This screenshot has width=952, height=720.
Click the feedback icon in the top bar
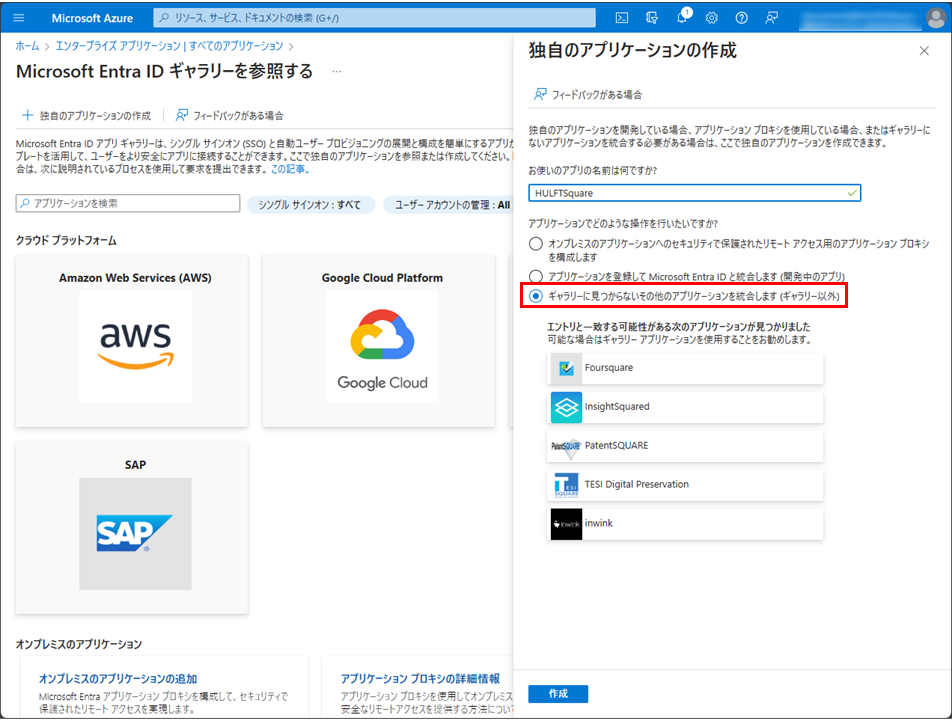point(771,17)
